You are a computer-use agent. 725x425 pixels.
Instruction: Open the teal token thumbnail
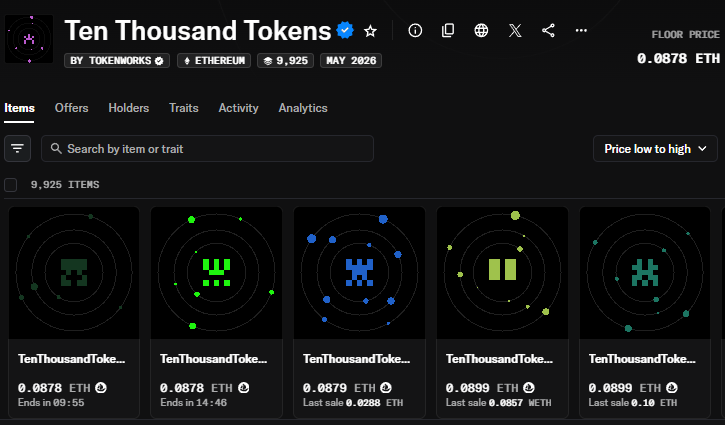[645, 273]
